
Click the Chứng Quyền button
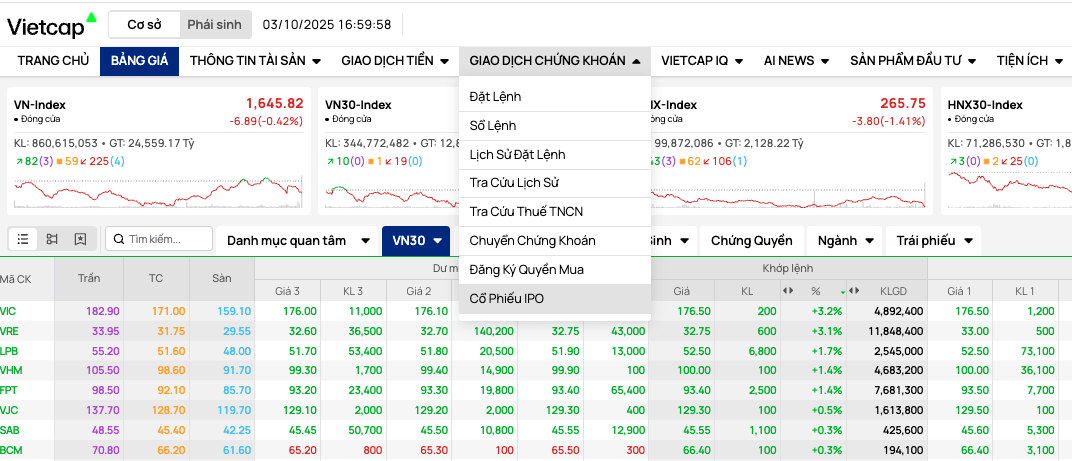coord(751,240)
